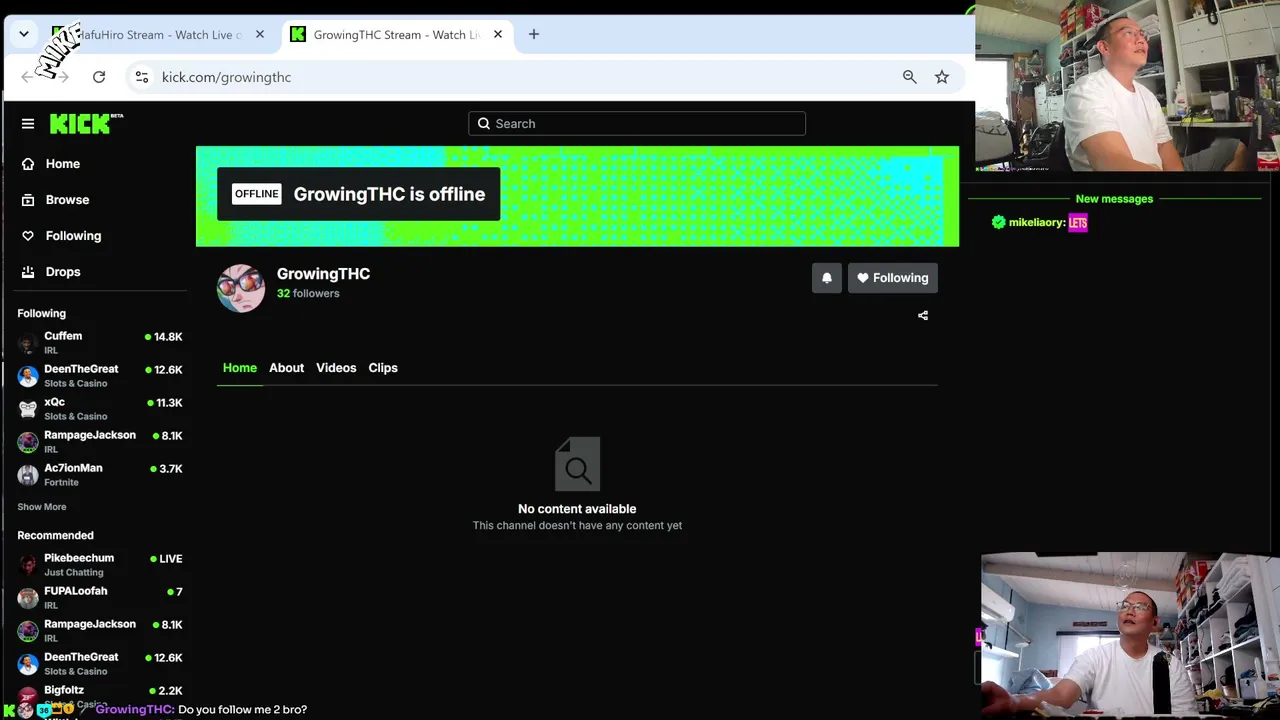Reload the kick.com page
The image size is (1280, 720).
99,77
